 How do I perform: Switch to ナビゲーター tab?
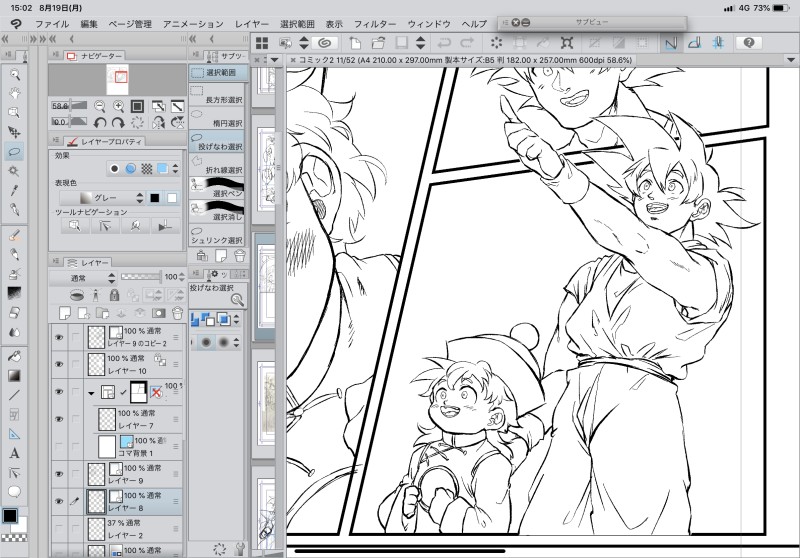click(95, 56)
